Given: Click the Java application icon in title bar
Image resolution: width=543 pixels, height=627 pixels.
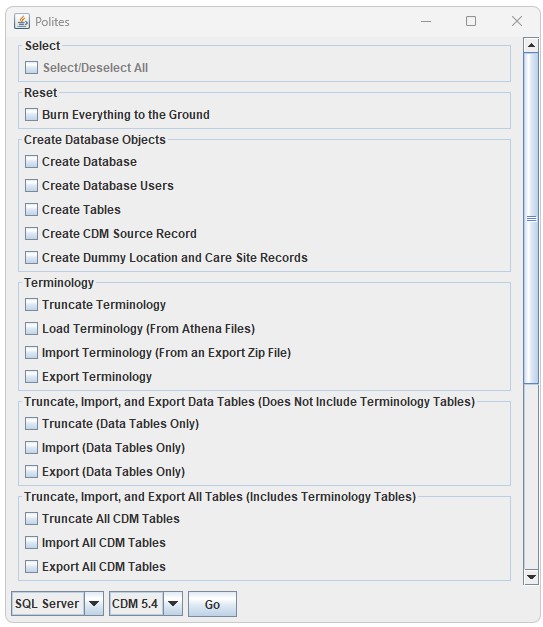Looking at the screenshot, I should point(22,21).
